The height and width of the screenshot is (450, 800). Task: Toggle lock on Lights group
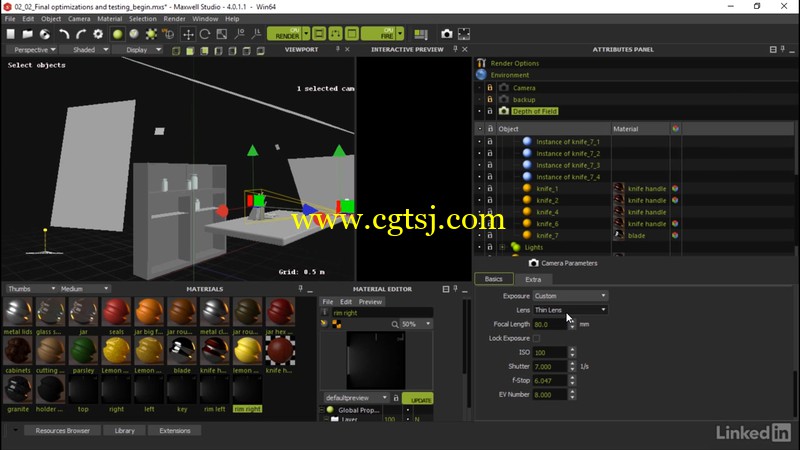(490, 247)
